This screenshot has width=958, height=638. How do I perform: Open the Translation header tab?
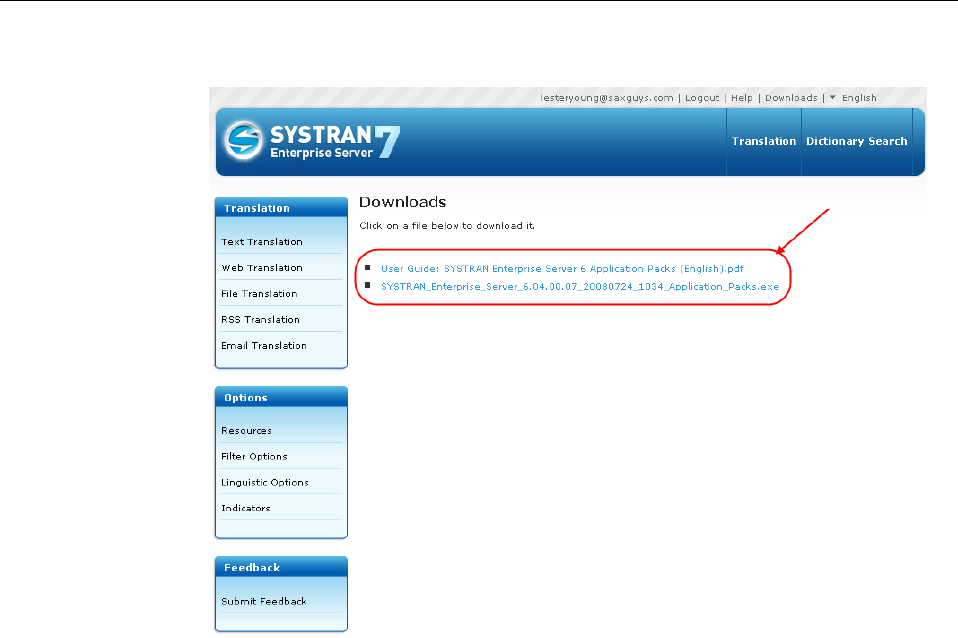coord(764,141)
